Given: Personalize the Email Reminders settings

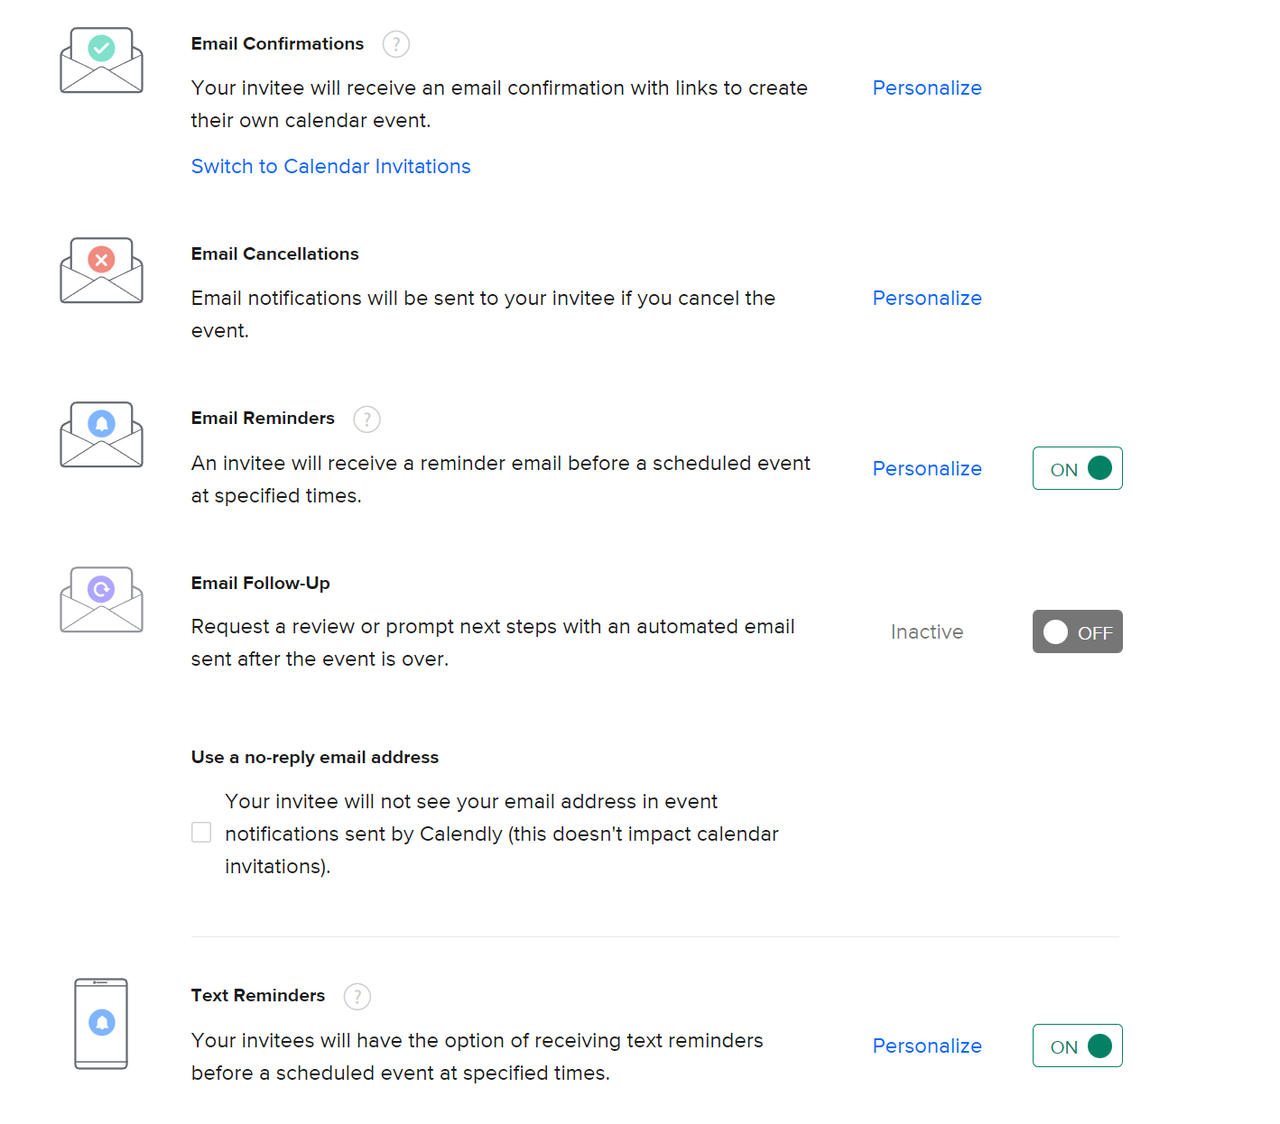Looking at the screenshot, I should coord(926,469).
